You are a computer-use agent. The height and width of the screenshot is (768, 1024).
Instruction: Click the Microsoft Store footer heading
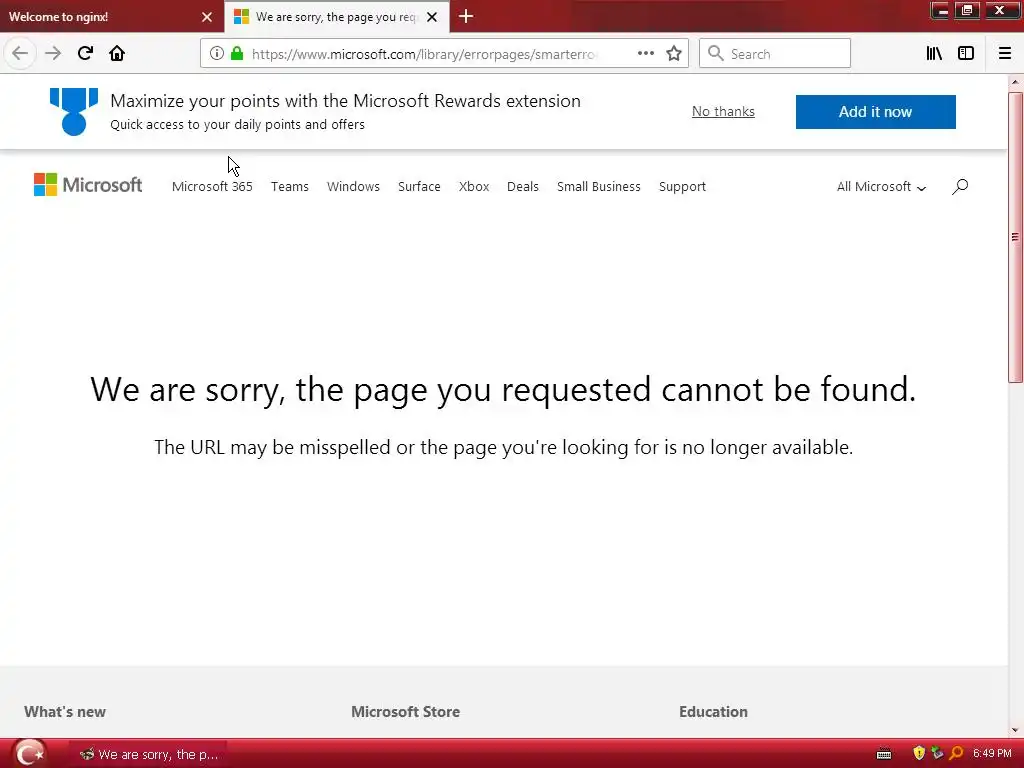tap(406, 712)
